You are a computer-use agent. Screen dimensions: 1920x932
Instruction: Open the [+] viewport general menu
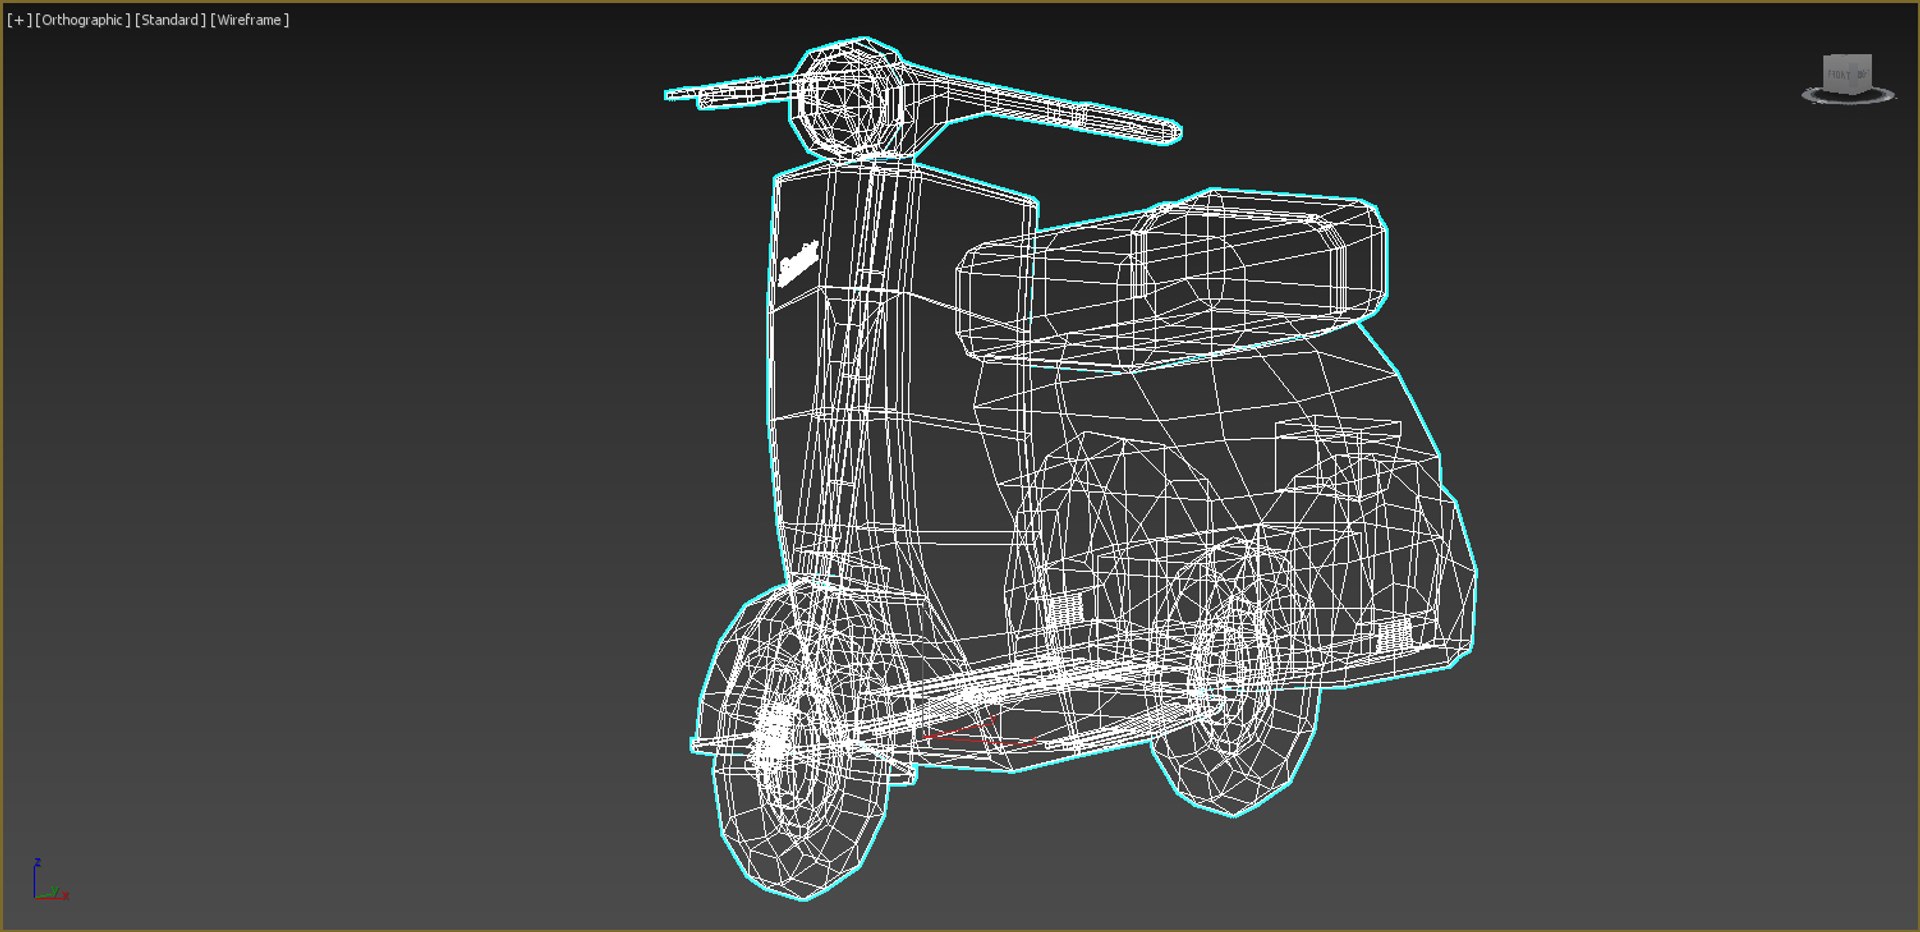19,20
